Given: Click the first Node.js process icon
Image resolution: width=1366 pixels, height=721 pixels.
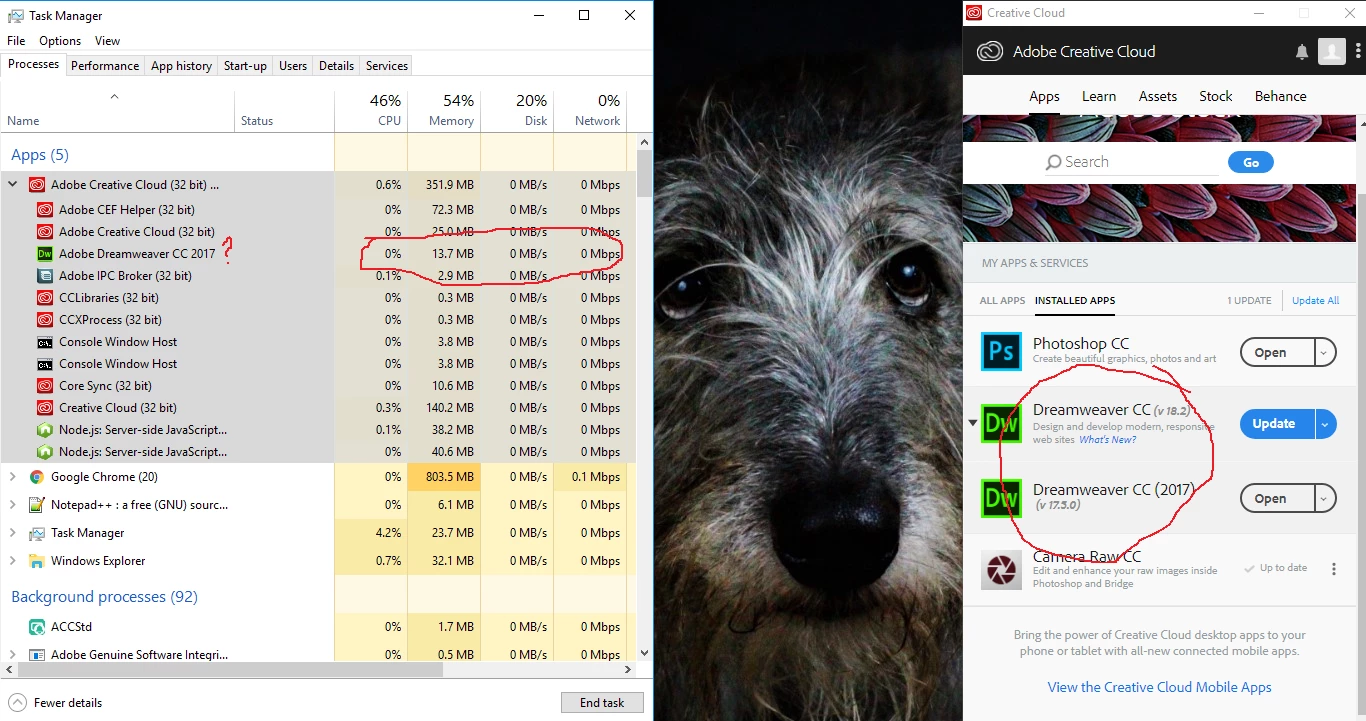Looking at the screenshot, I should point(44,430).
